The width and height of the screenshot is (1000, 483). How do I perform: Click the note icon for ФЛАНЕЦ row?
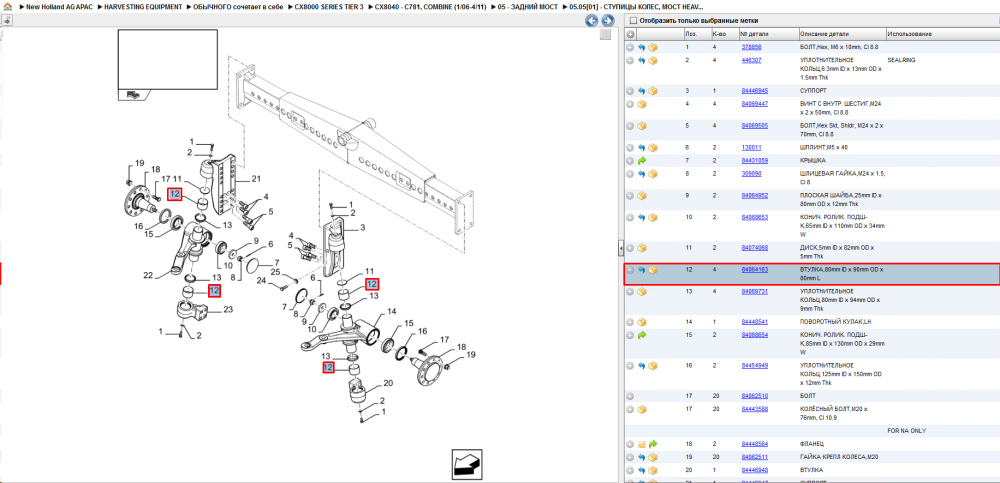[x=642, y=443]
